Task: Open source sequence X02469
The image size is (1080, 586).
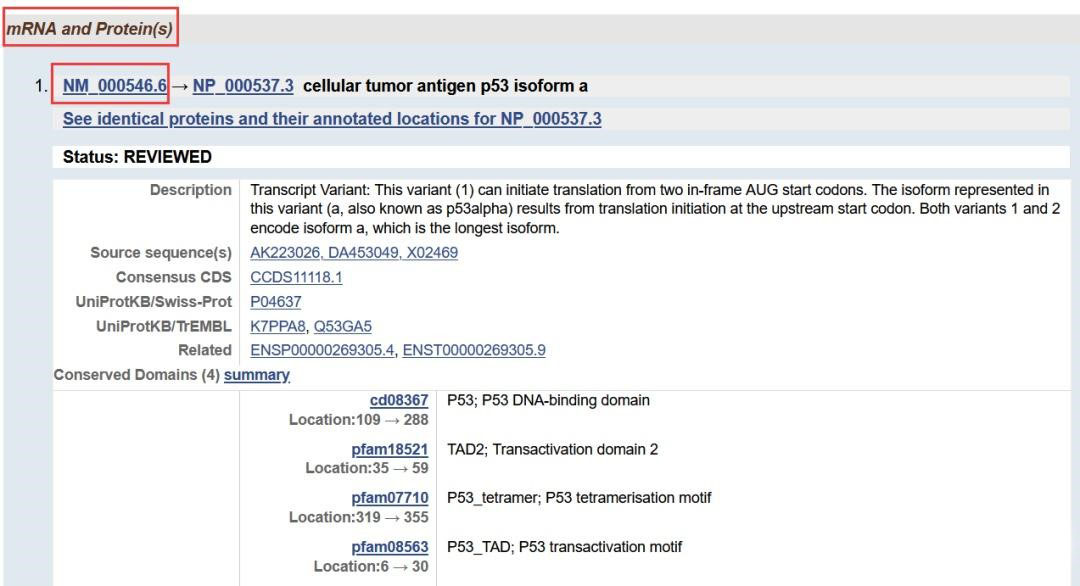Action: click(432, 253)
